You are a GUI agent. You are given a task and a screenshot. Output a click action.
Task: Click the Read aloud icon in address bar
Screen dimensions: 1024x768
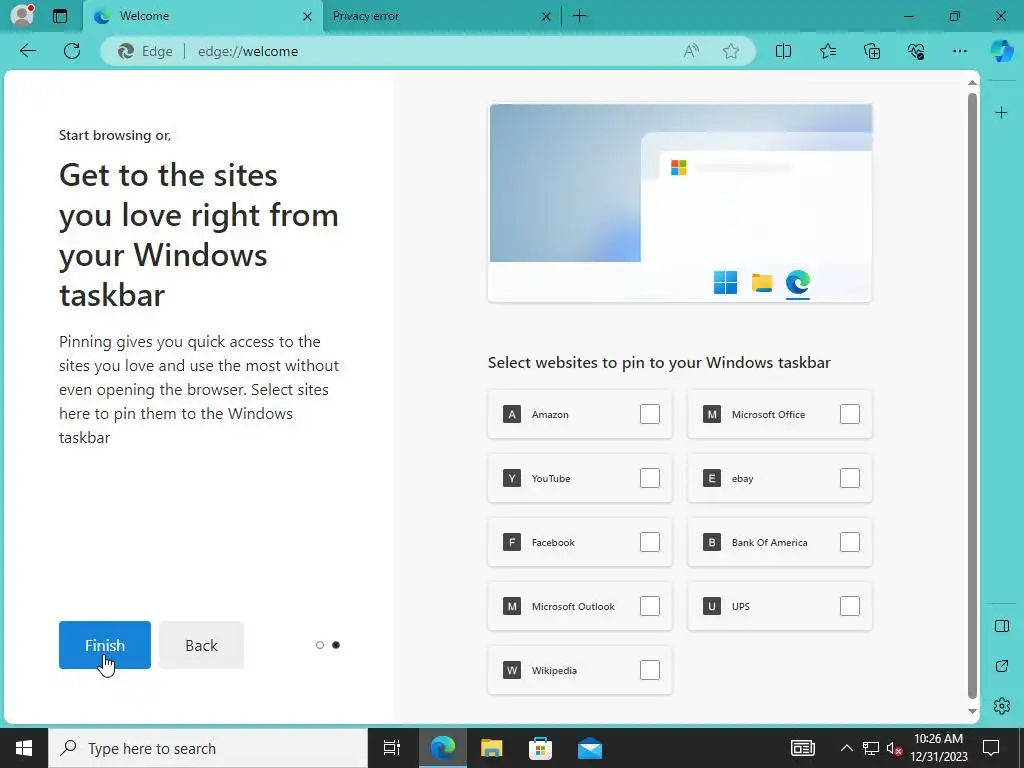[691, 51]
